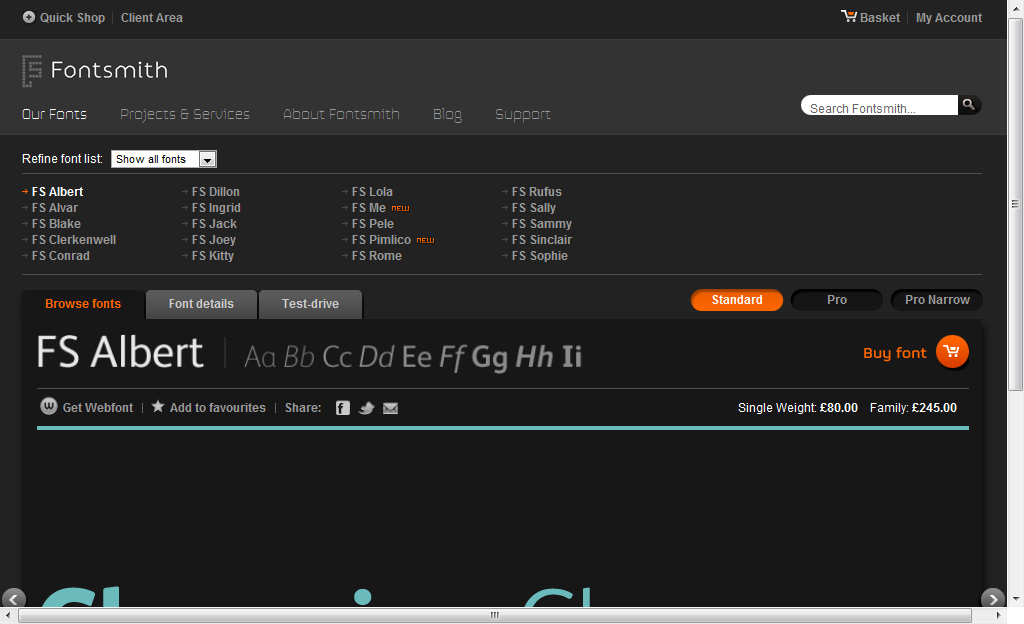
Task: Click the Buy font text link
Action: pos(895,353)
